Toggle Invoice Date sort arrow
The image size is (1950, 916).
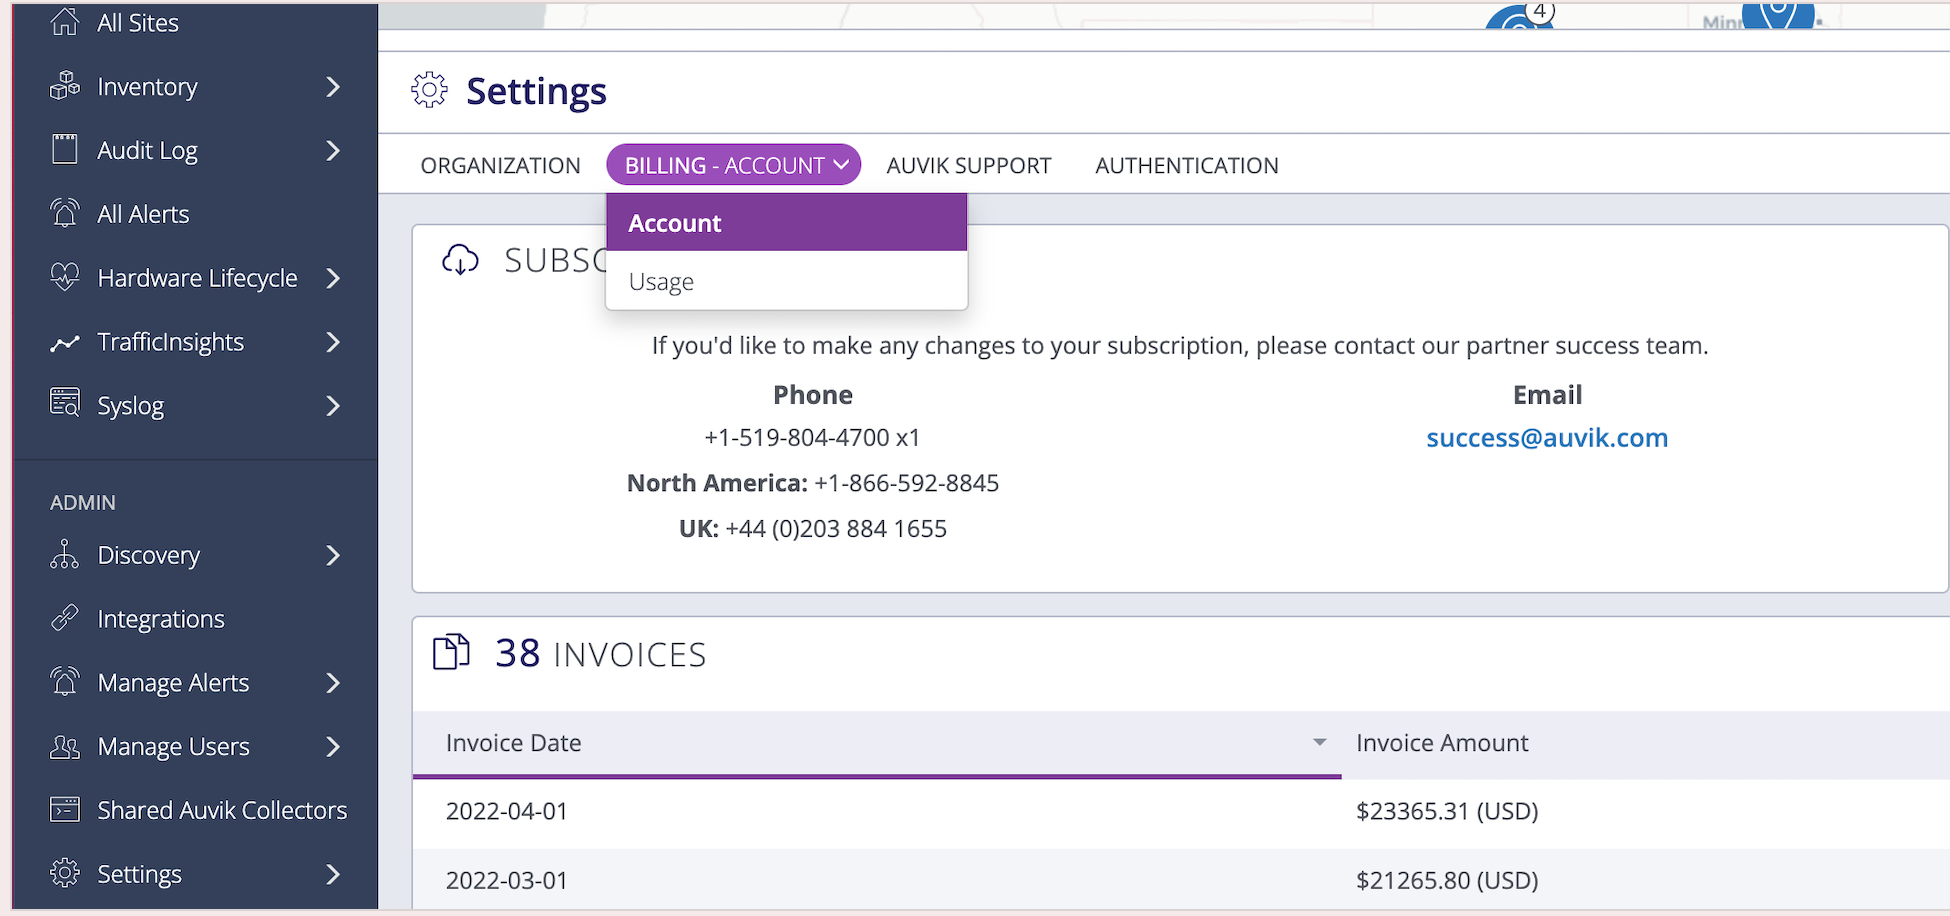pos(1319,742)
